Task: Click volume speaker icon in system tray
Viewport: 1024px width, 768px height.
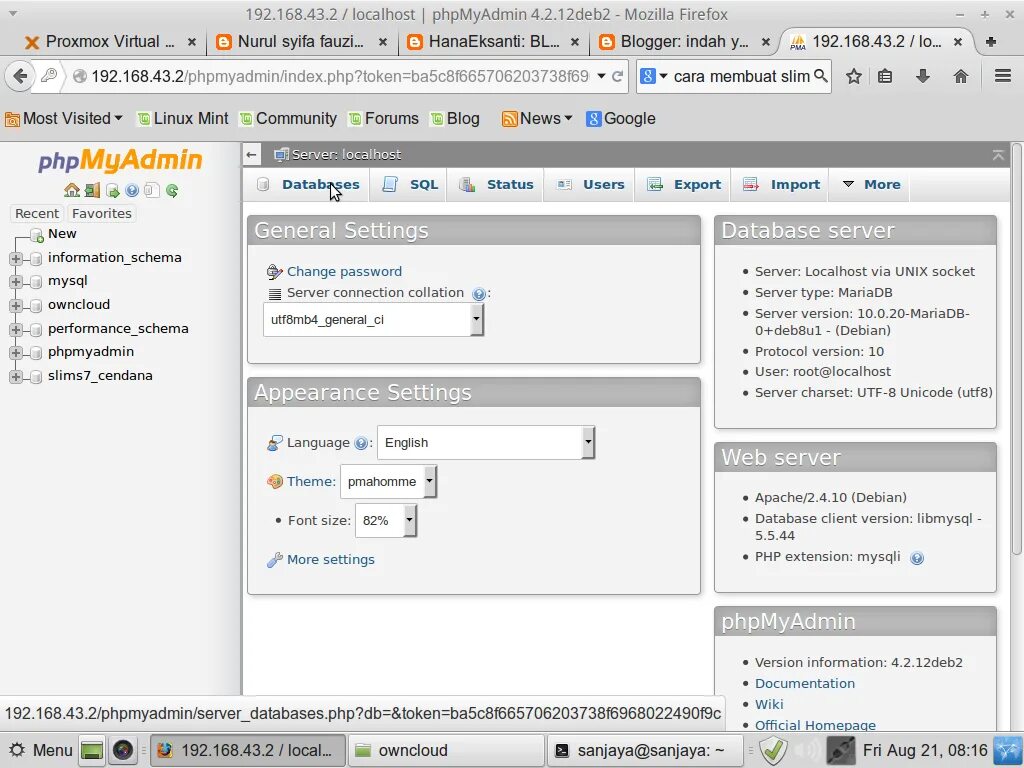Action: [x=808, y=750]
